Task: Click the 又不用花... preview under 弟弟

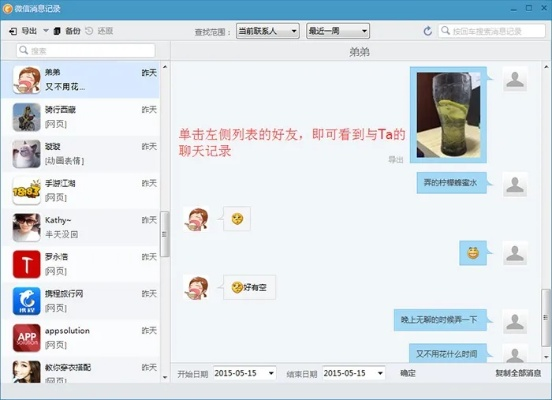Action: click(x=65, y=87)
